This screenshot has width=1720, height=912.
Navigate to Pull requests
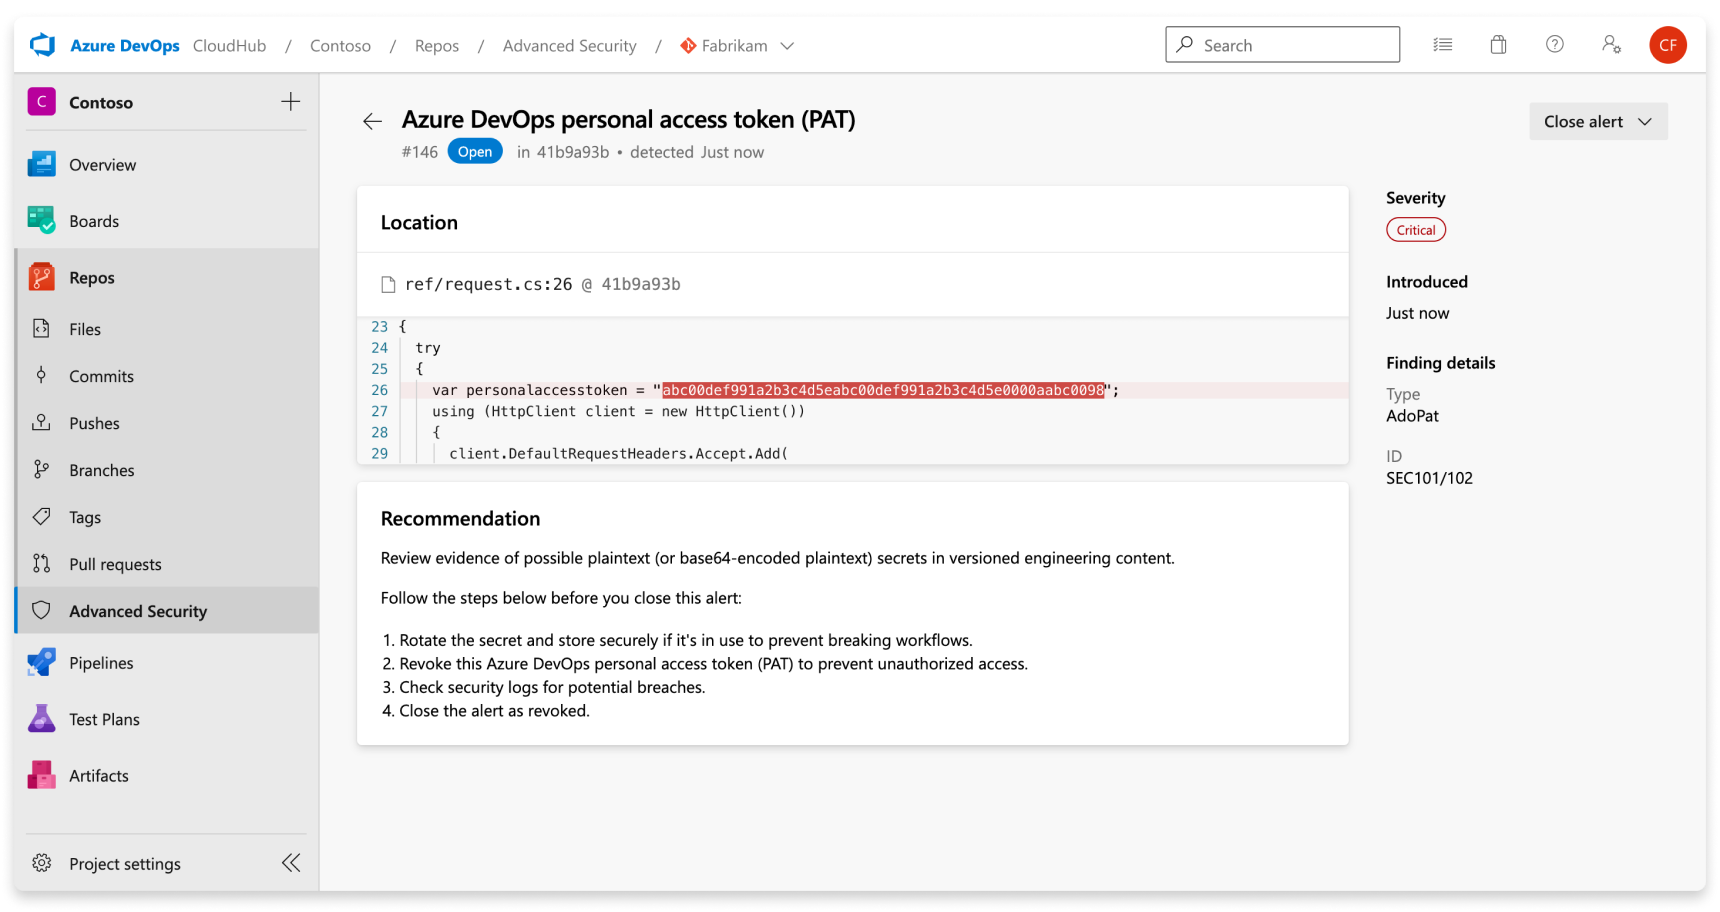click(115, 564)
